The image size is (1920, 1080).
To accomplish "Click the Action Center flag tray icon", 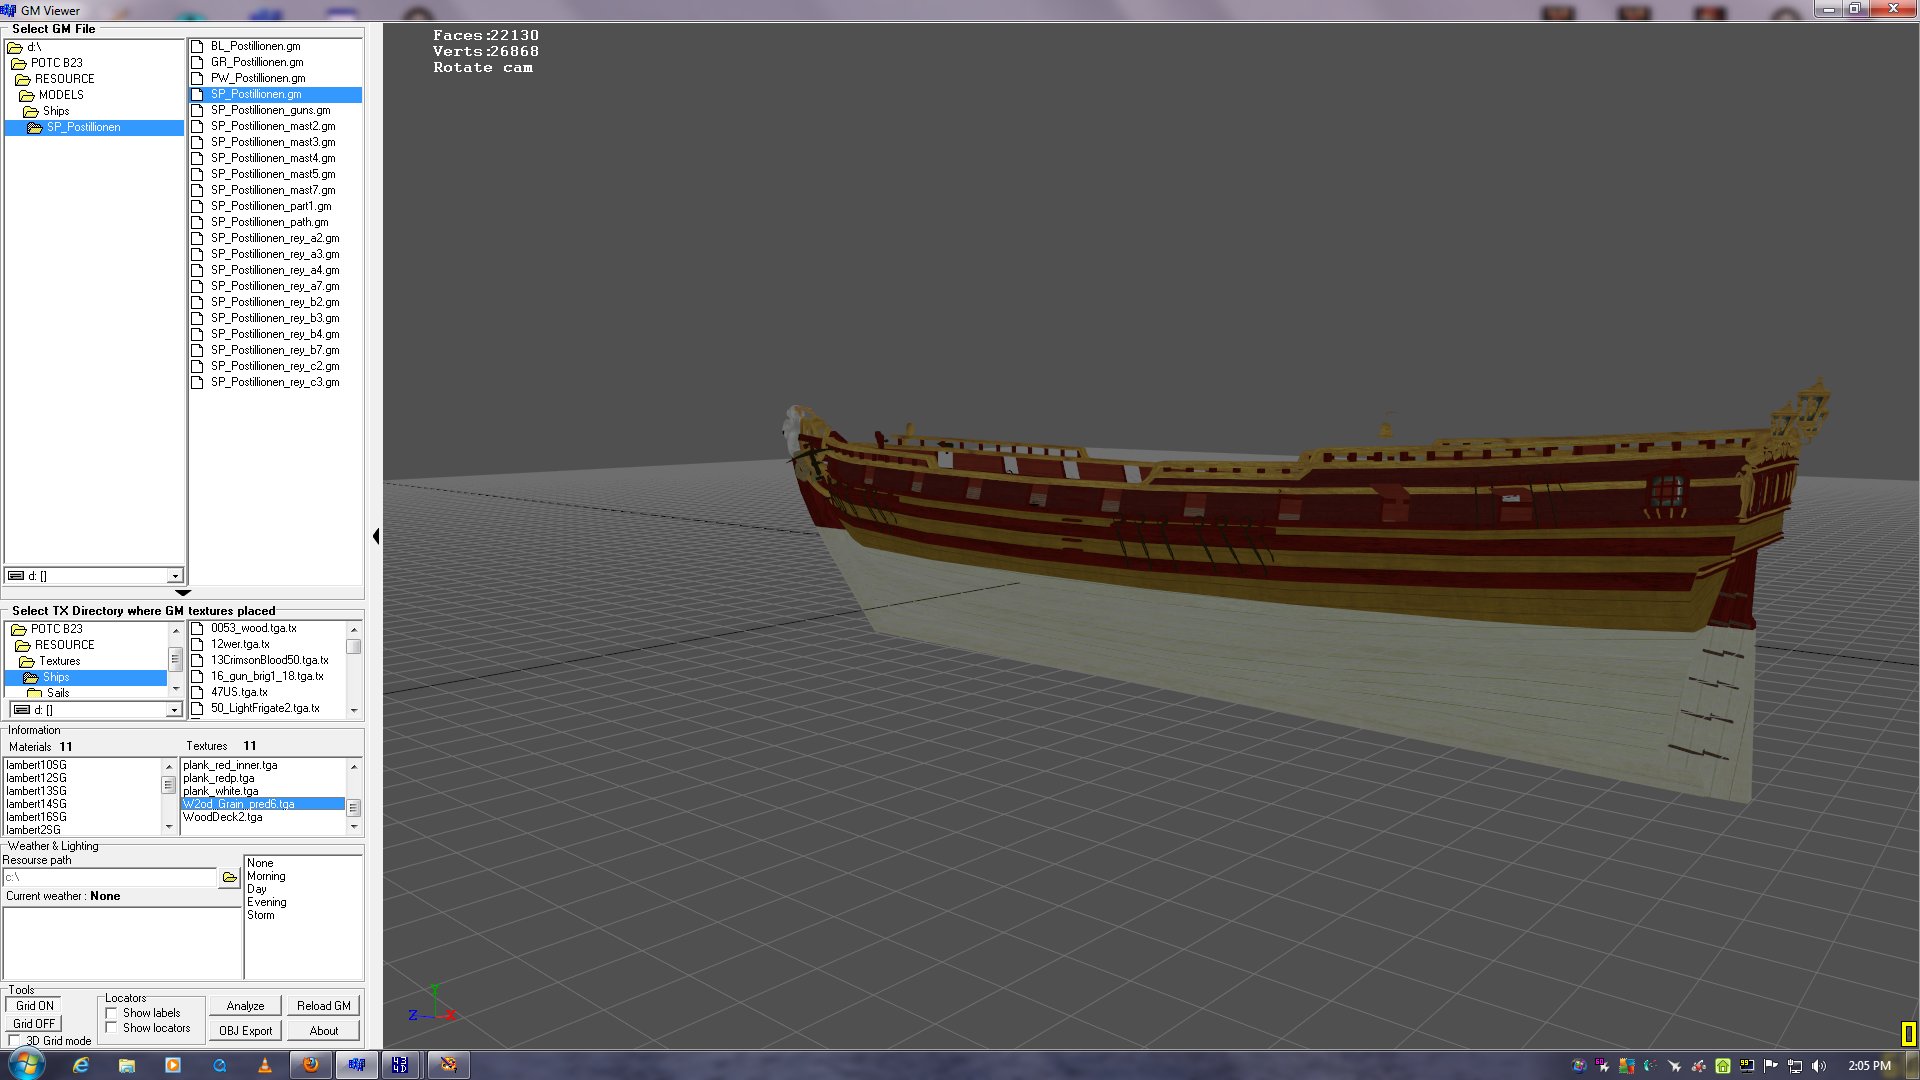I will [1771, 1066].
